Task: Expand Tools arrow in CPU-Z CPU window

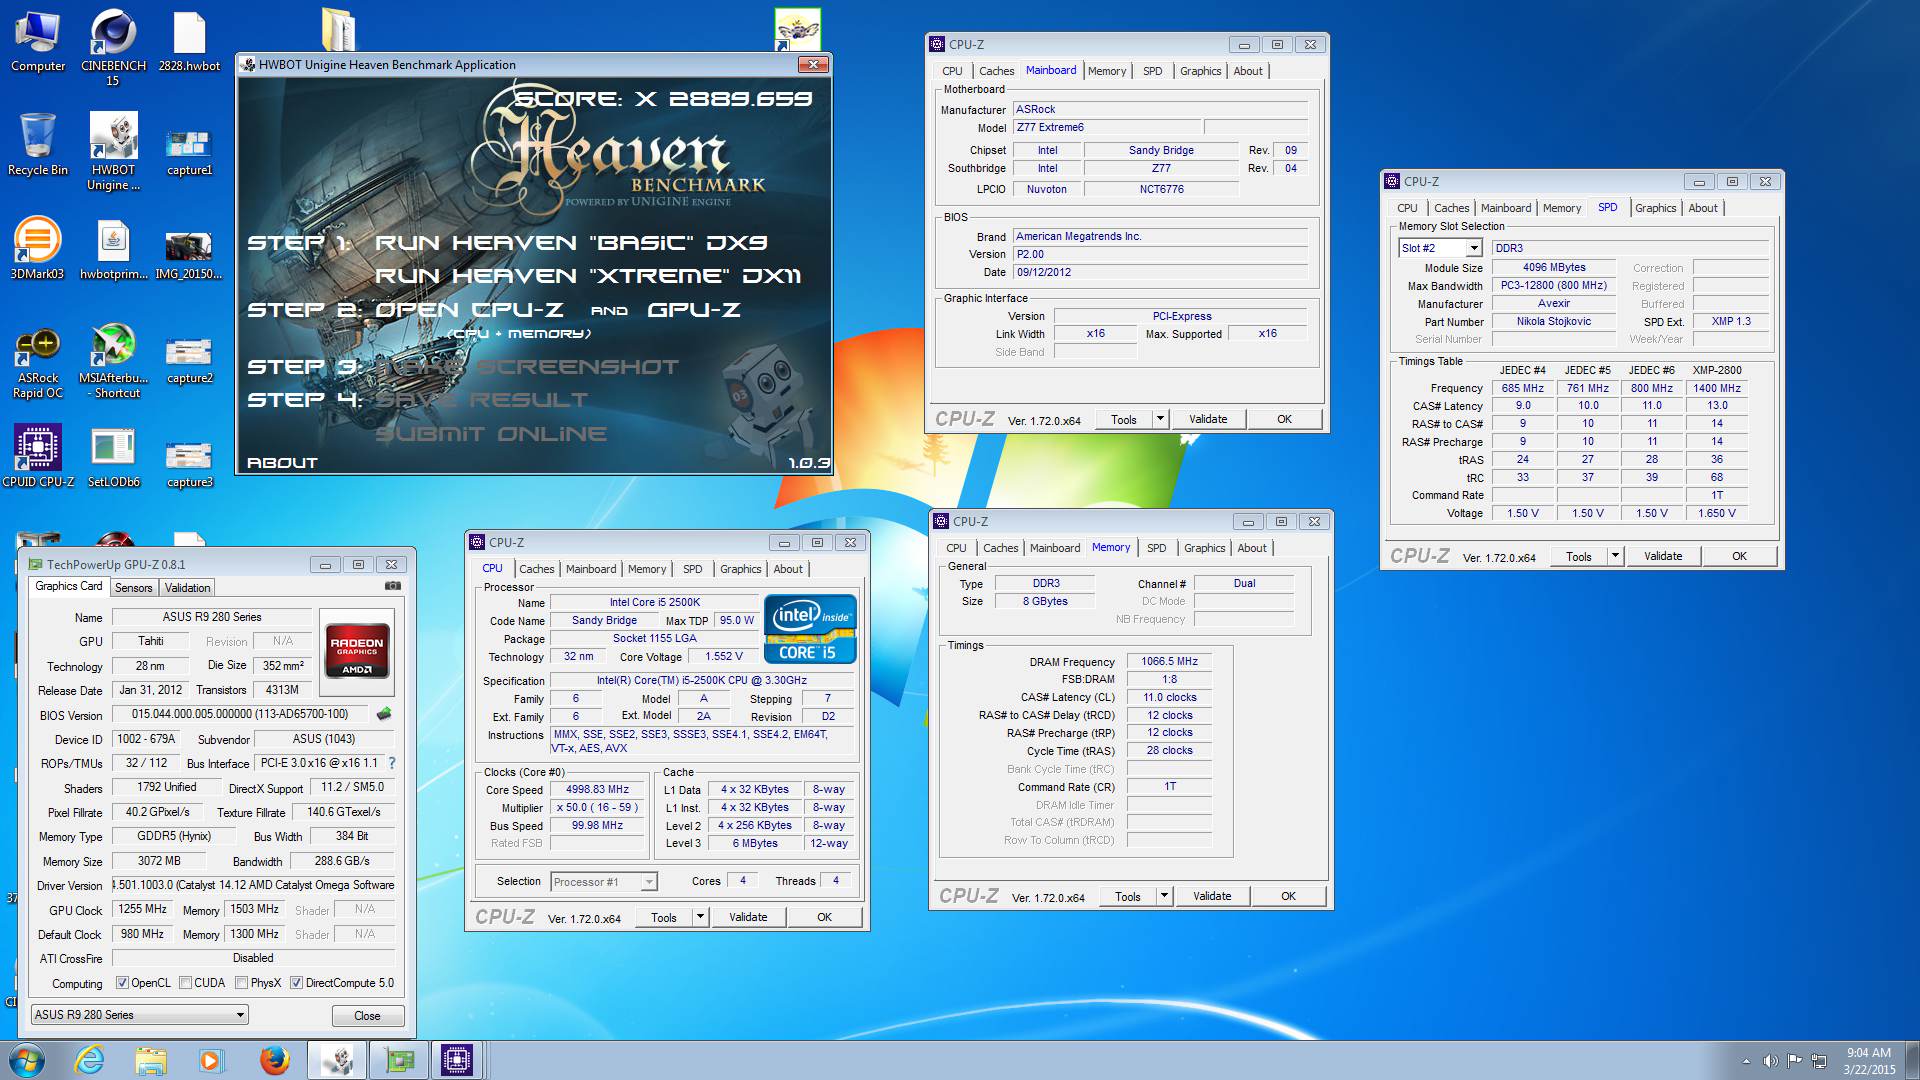Action: (700, 917)
